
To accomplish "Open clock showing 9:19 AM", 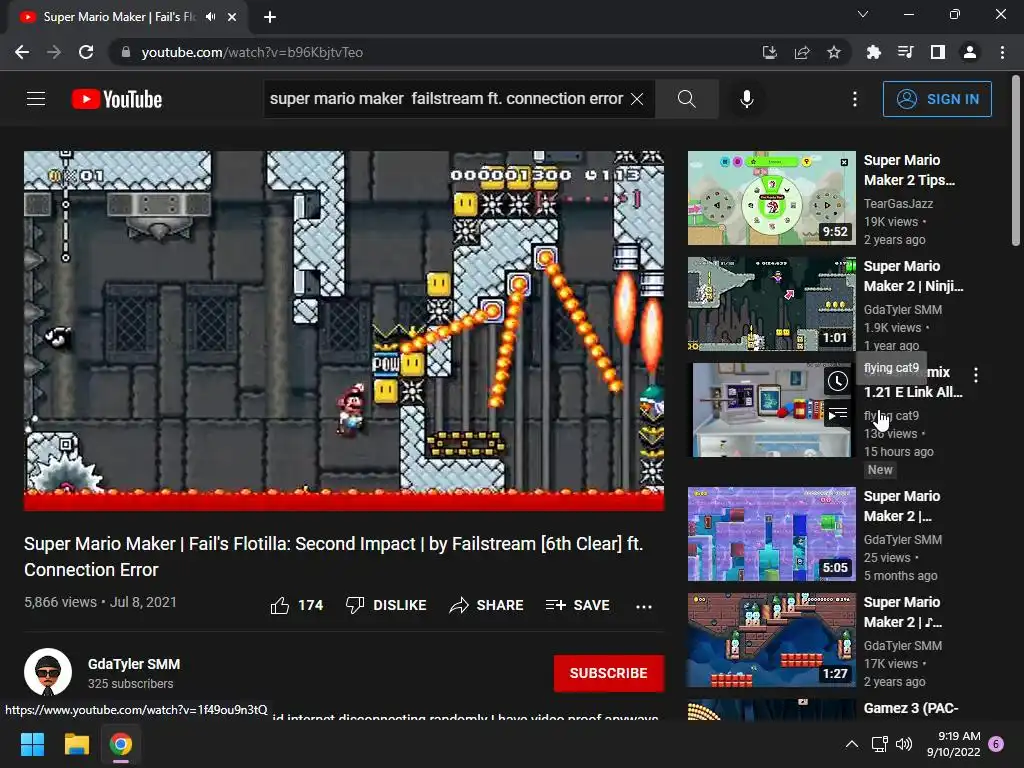I will 953,744.
